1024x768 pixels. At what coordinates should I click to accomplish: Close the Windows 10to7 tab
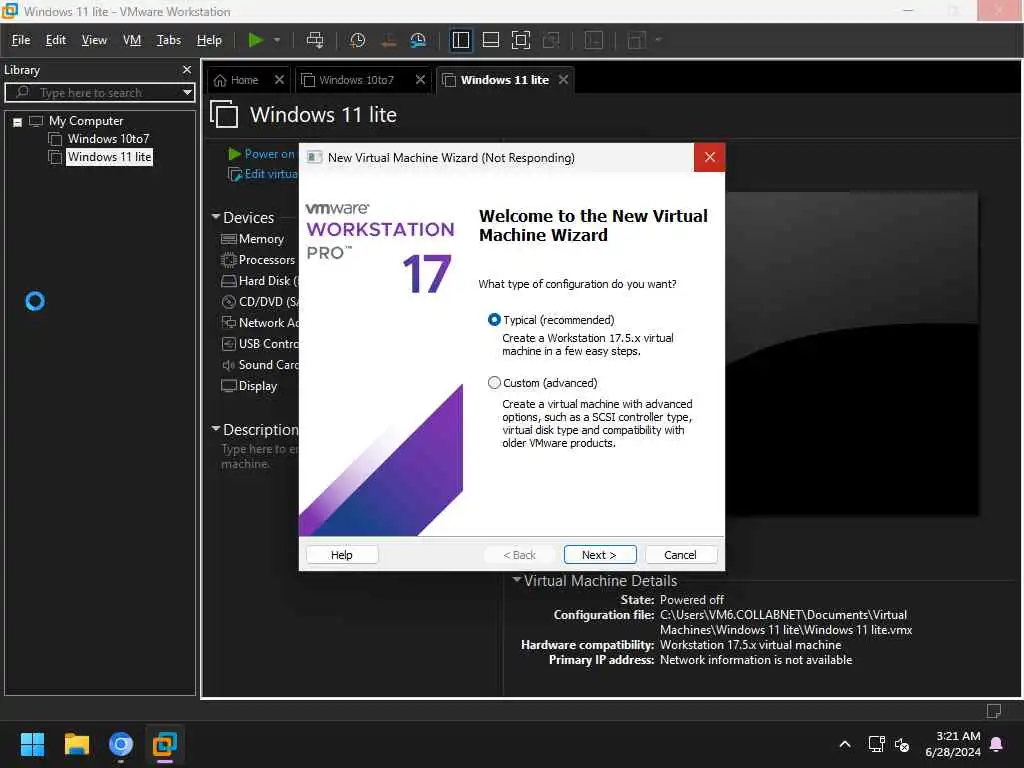(421, 80)
